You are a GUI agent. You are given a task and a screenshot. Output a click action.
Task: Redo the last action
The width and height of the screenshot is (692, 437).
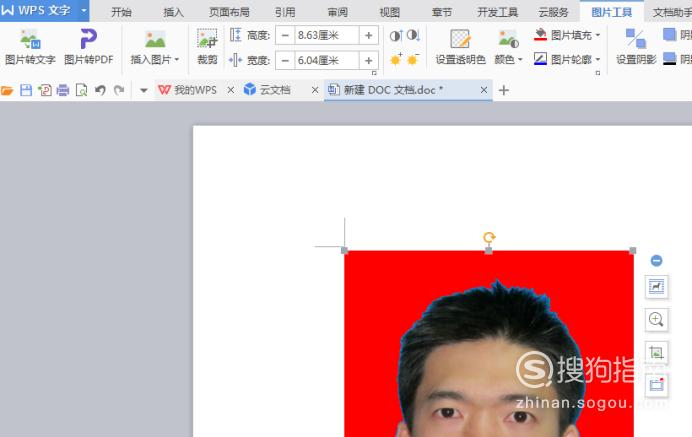(119, 90)
